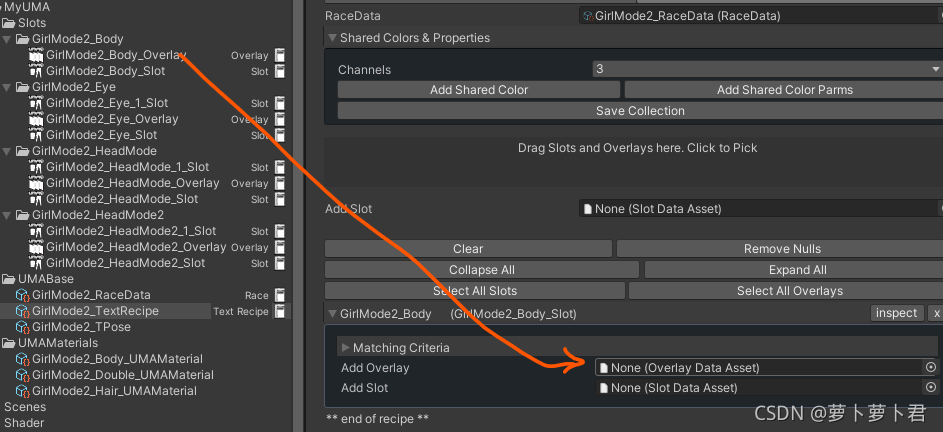
Task: Remove GirlMode2_Body slot with x button
Action: pyautogui.click(x=936, y=313)
